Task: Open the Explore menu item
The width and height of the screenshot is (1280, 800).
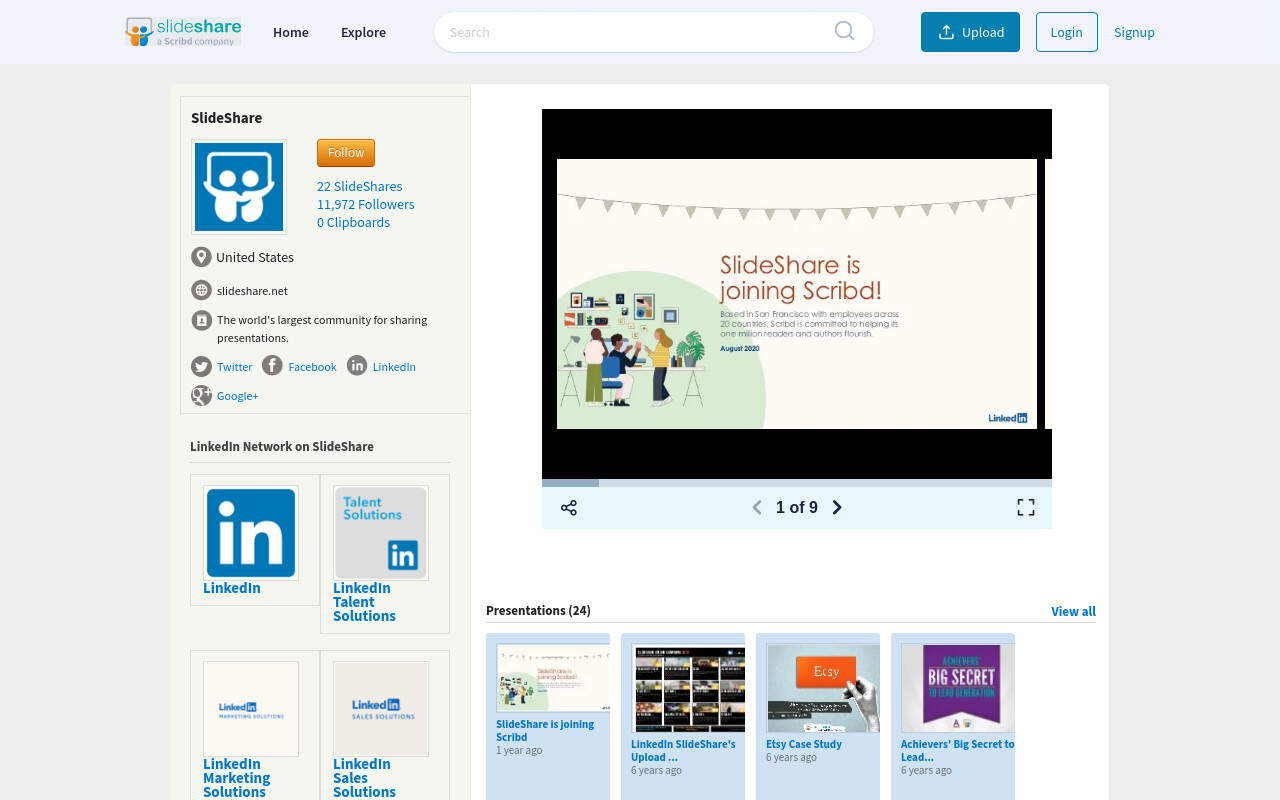Action: pyautogui.click(x=363, y=32)
